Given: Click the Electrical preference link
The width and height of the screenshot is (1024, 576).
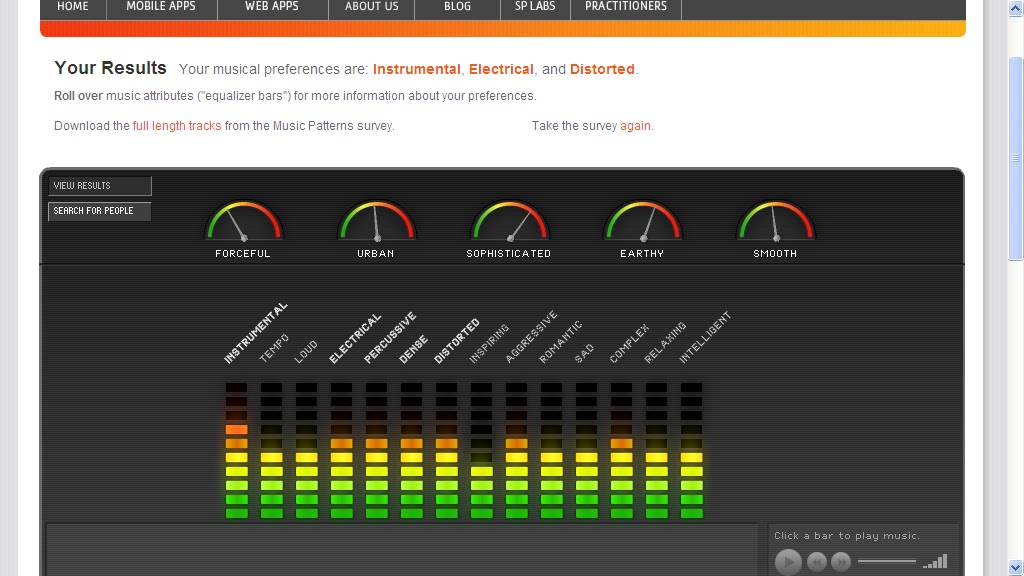Looking at the screenshot, I should 501,69.
